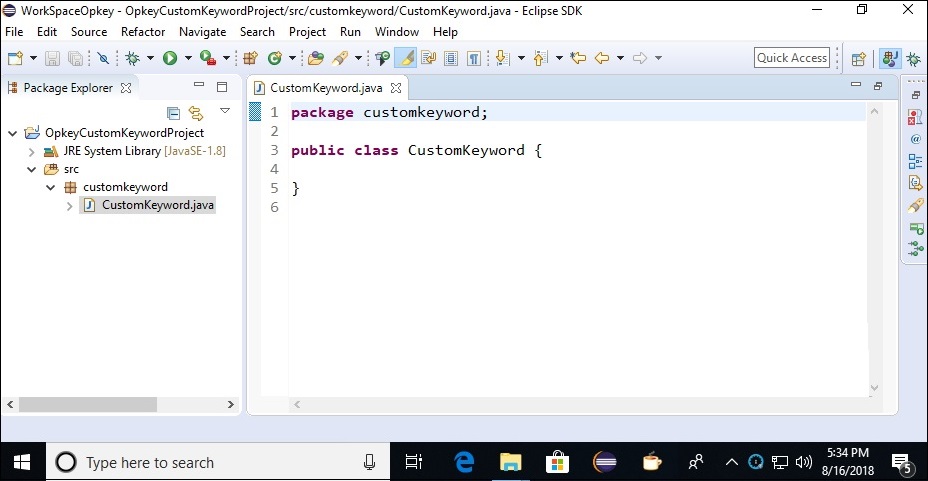Image resolution: width=928 pixels, height=481 pixels.
Task: Click into the Quick Access field
Action: point(792,58)
